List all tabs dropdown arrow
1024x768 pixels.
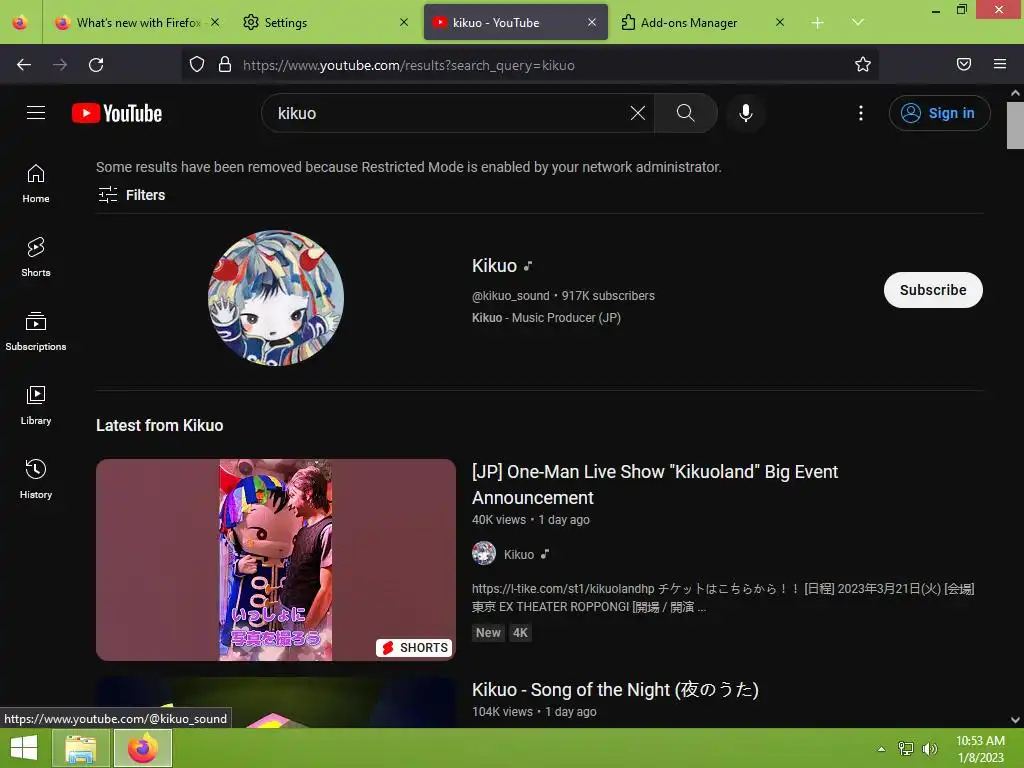click(857, 22)
